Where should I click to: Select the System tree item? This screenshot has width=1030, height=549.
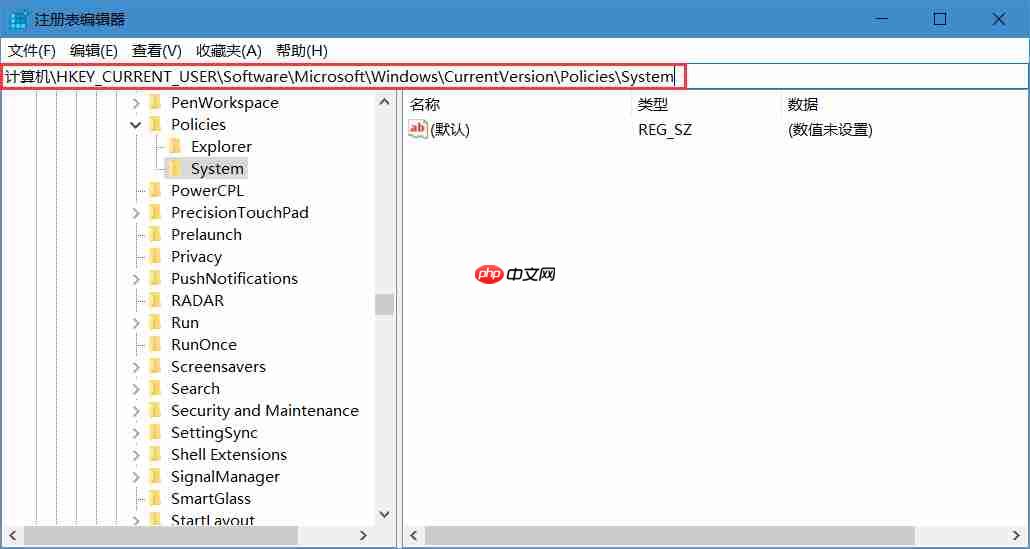[217, 169]
